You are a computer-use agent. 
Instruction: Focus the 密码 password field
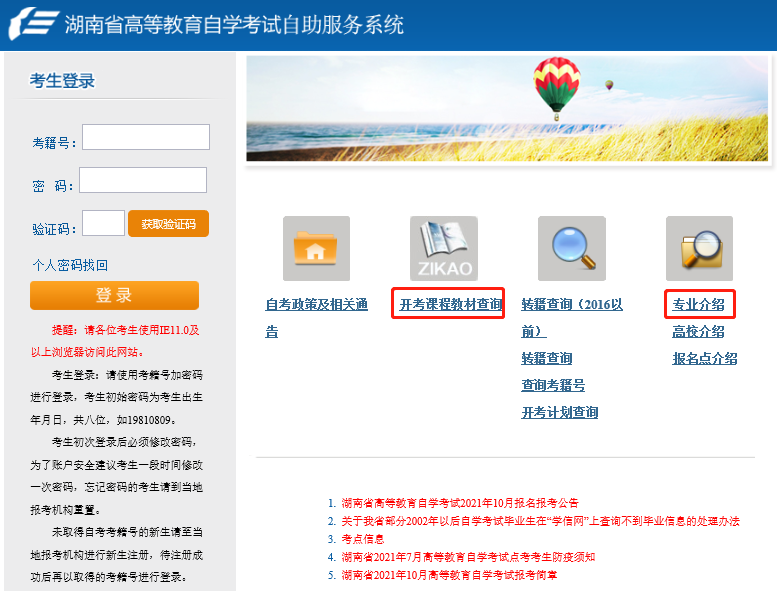(143, 180)
